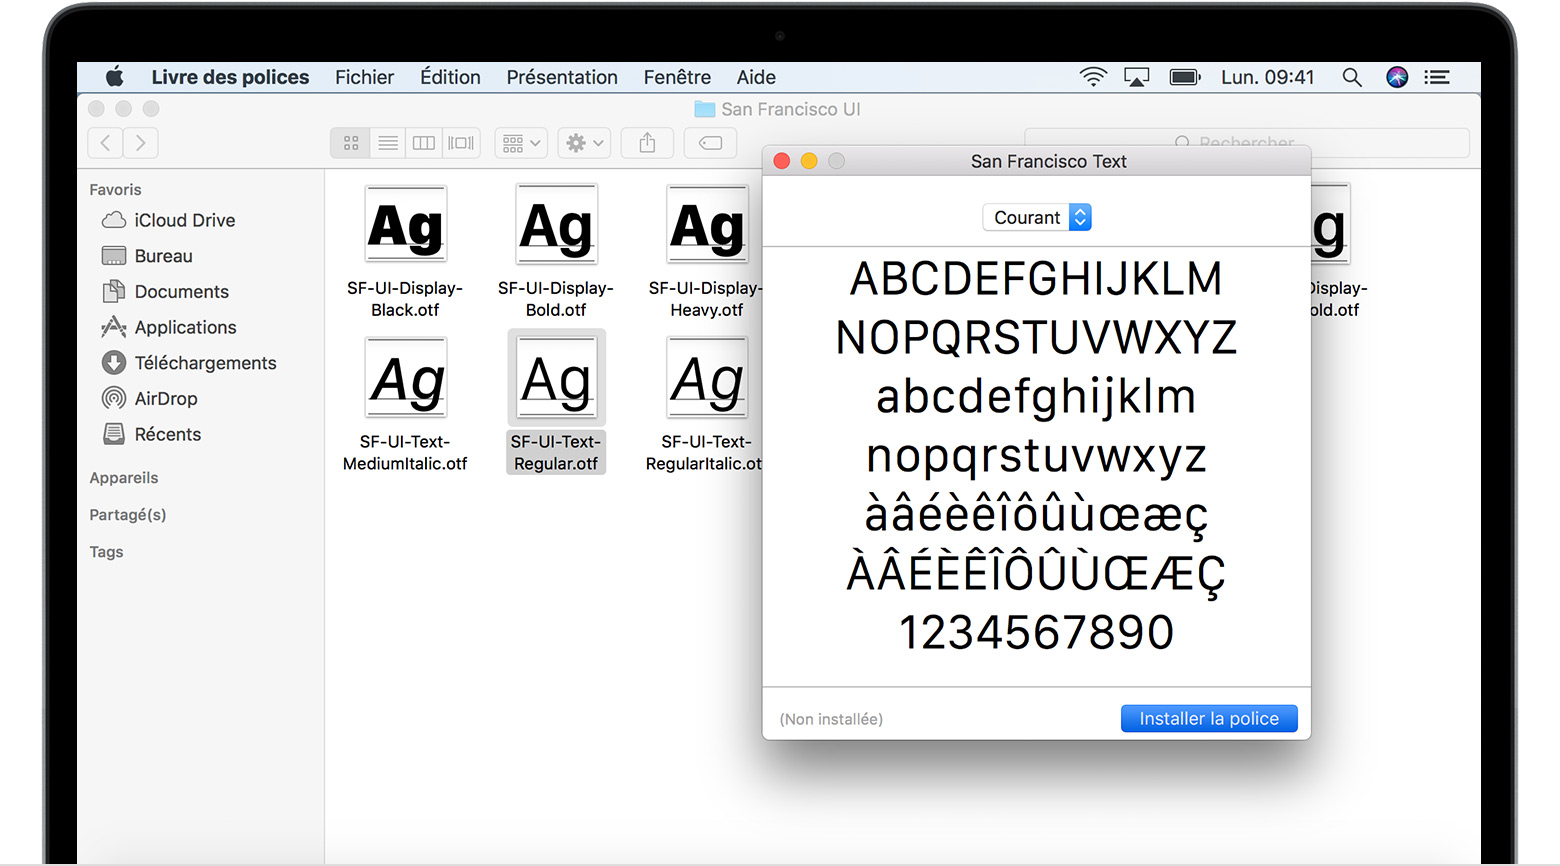Click the date and time Lun. 09:41
1560x866 pixels.
point(1267,77)
